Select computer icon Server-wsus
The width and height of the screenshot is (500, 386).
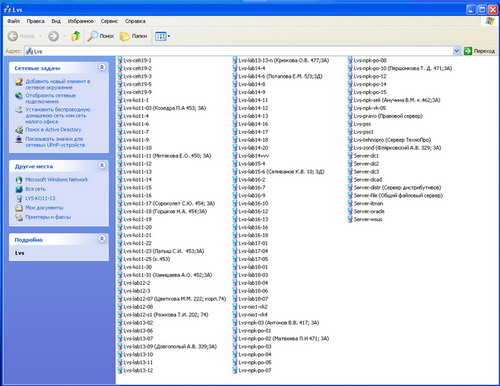(x=350, y=219)
